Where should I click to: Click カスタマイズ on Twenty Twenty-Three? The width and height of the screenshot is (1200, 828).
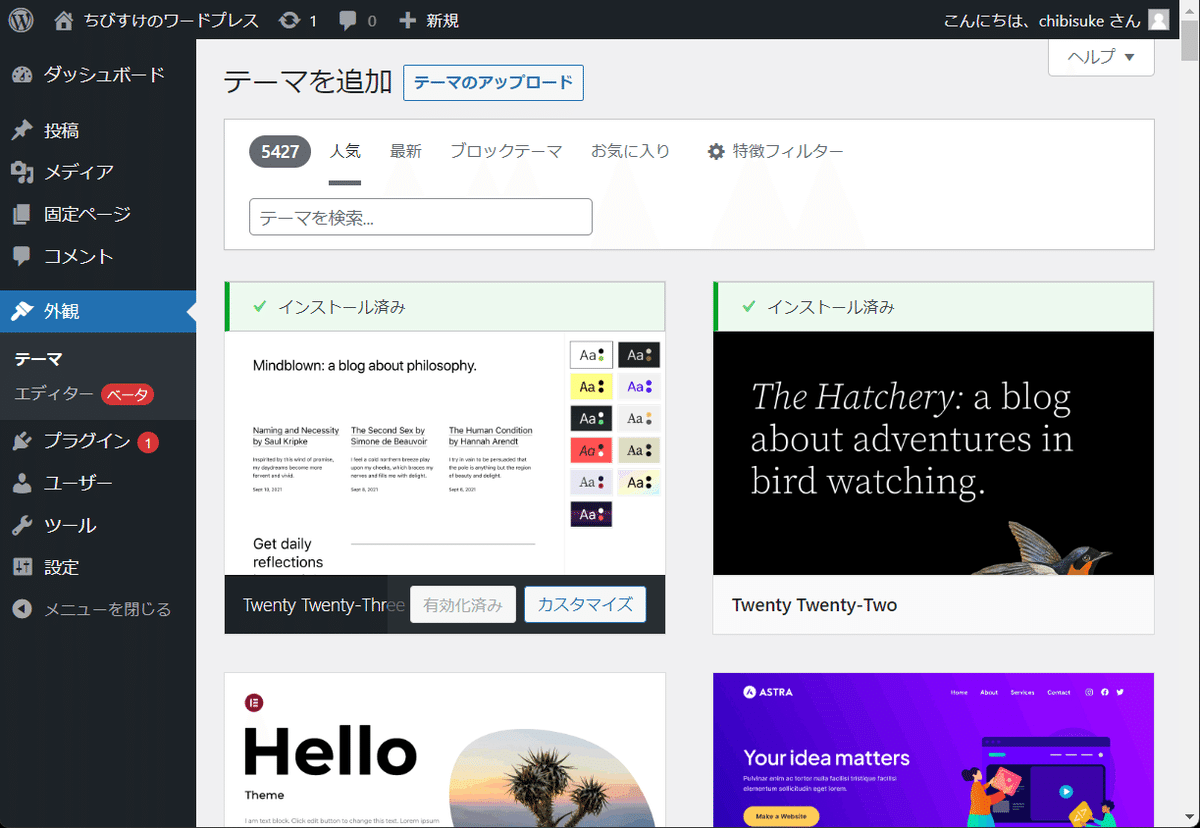[x=585, y=605]
